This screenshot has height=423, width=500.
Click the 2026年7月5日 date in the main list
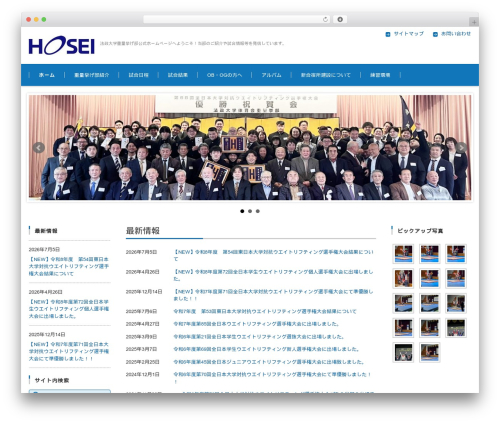pyautogui.click(x=141, y=252)
